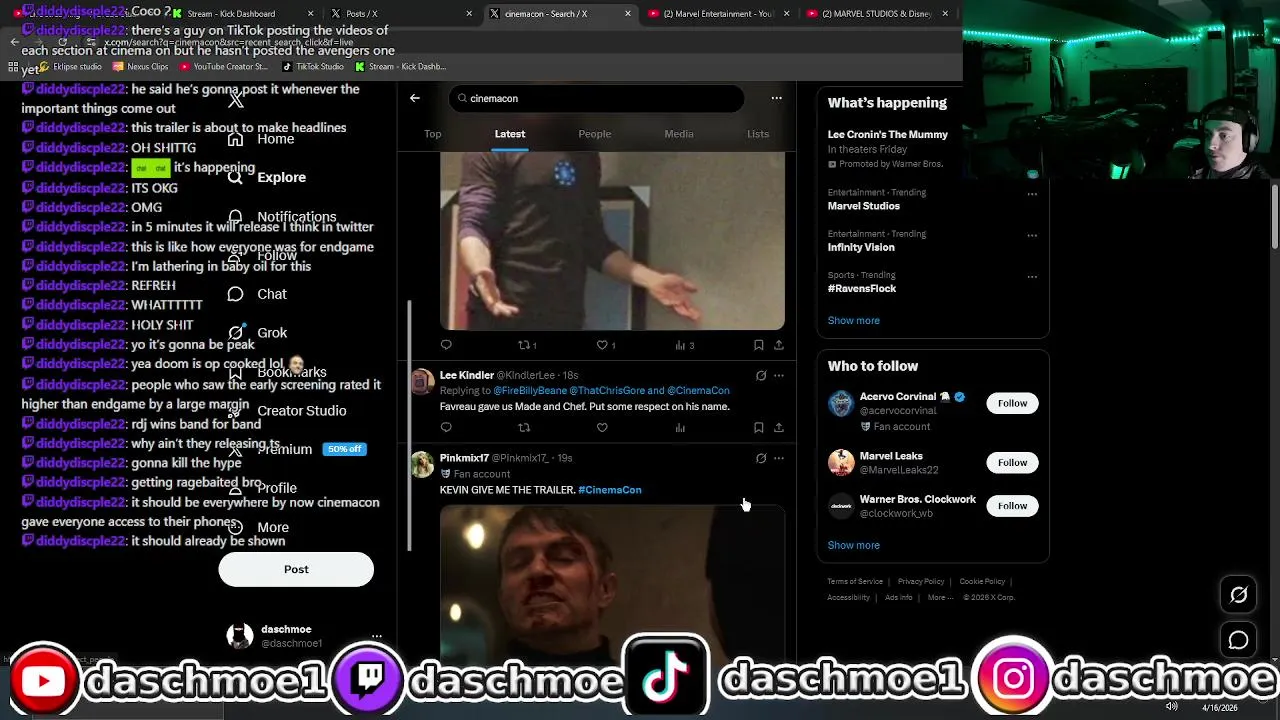View analytics for Lee Kindler's post

680,428
